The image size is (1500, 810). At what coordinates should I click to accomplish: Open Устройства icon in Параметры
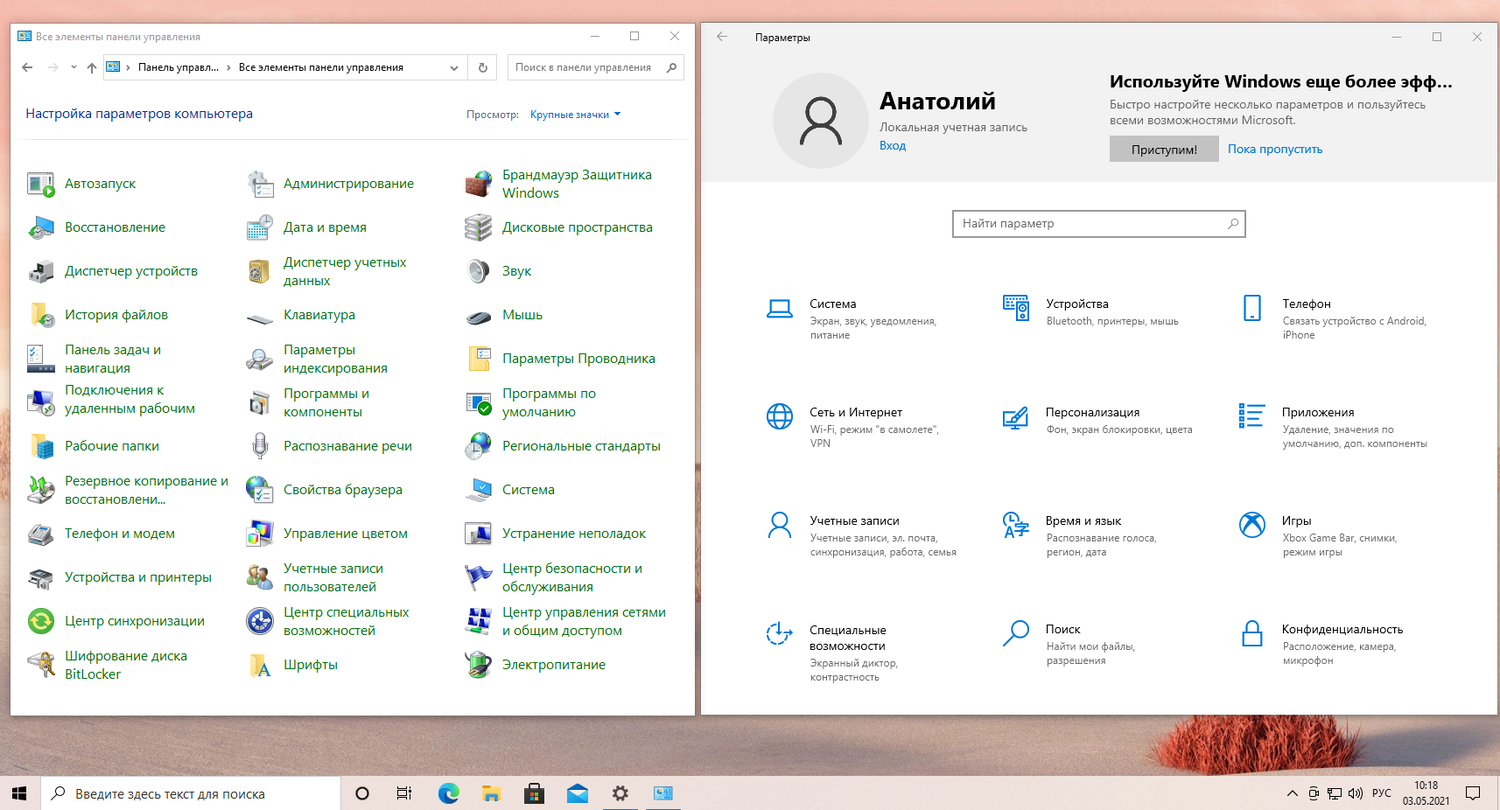pos(1016,308)
